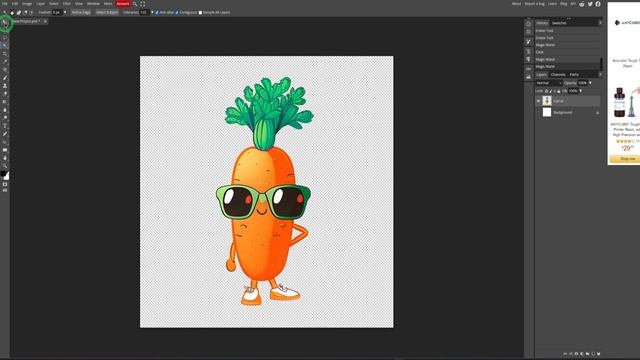This screenshot has width=640, height=360.
Task: Select the Clone Stamp tool
Action: click(5, 86)
